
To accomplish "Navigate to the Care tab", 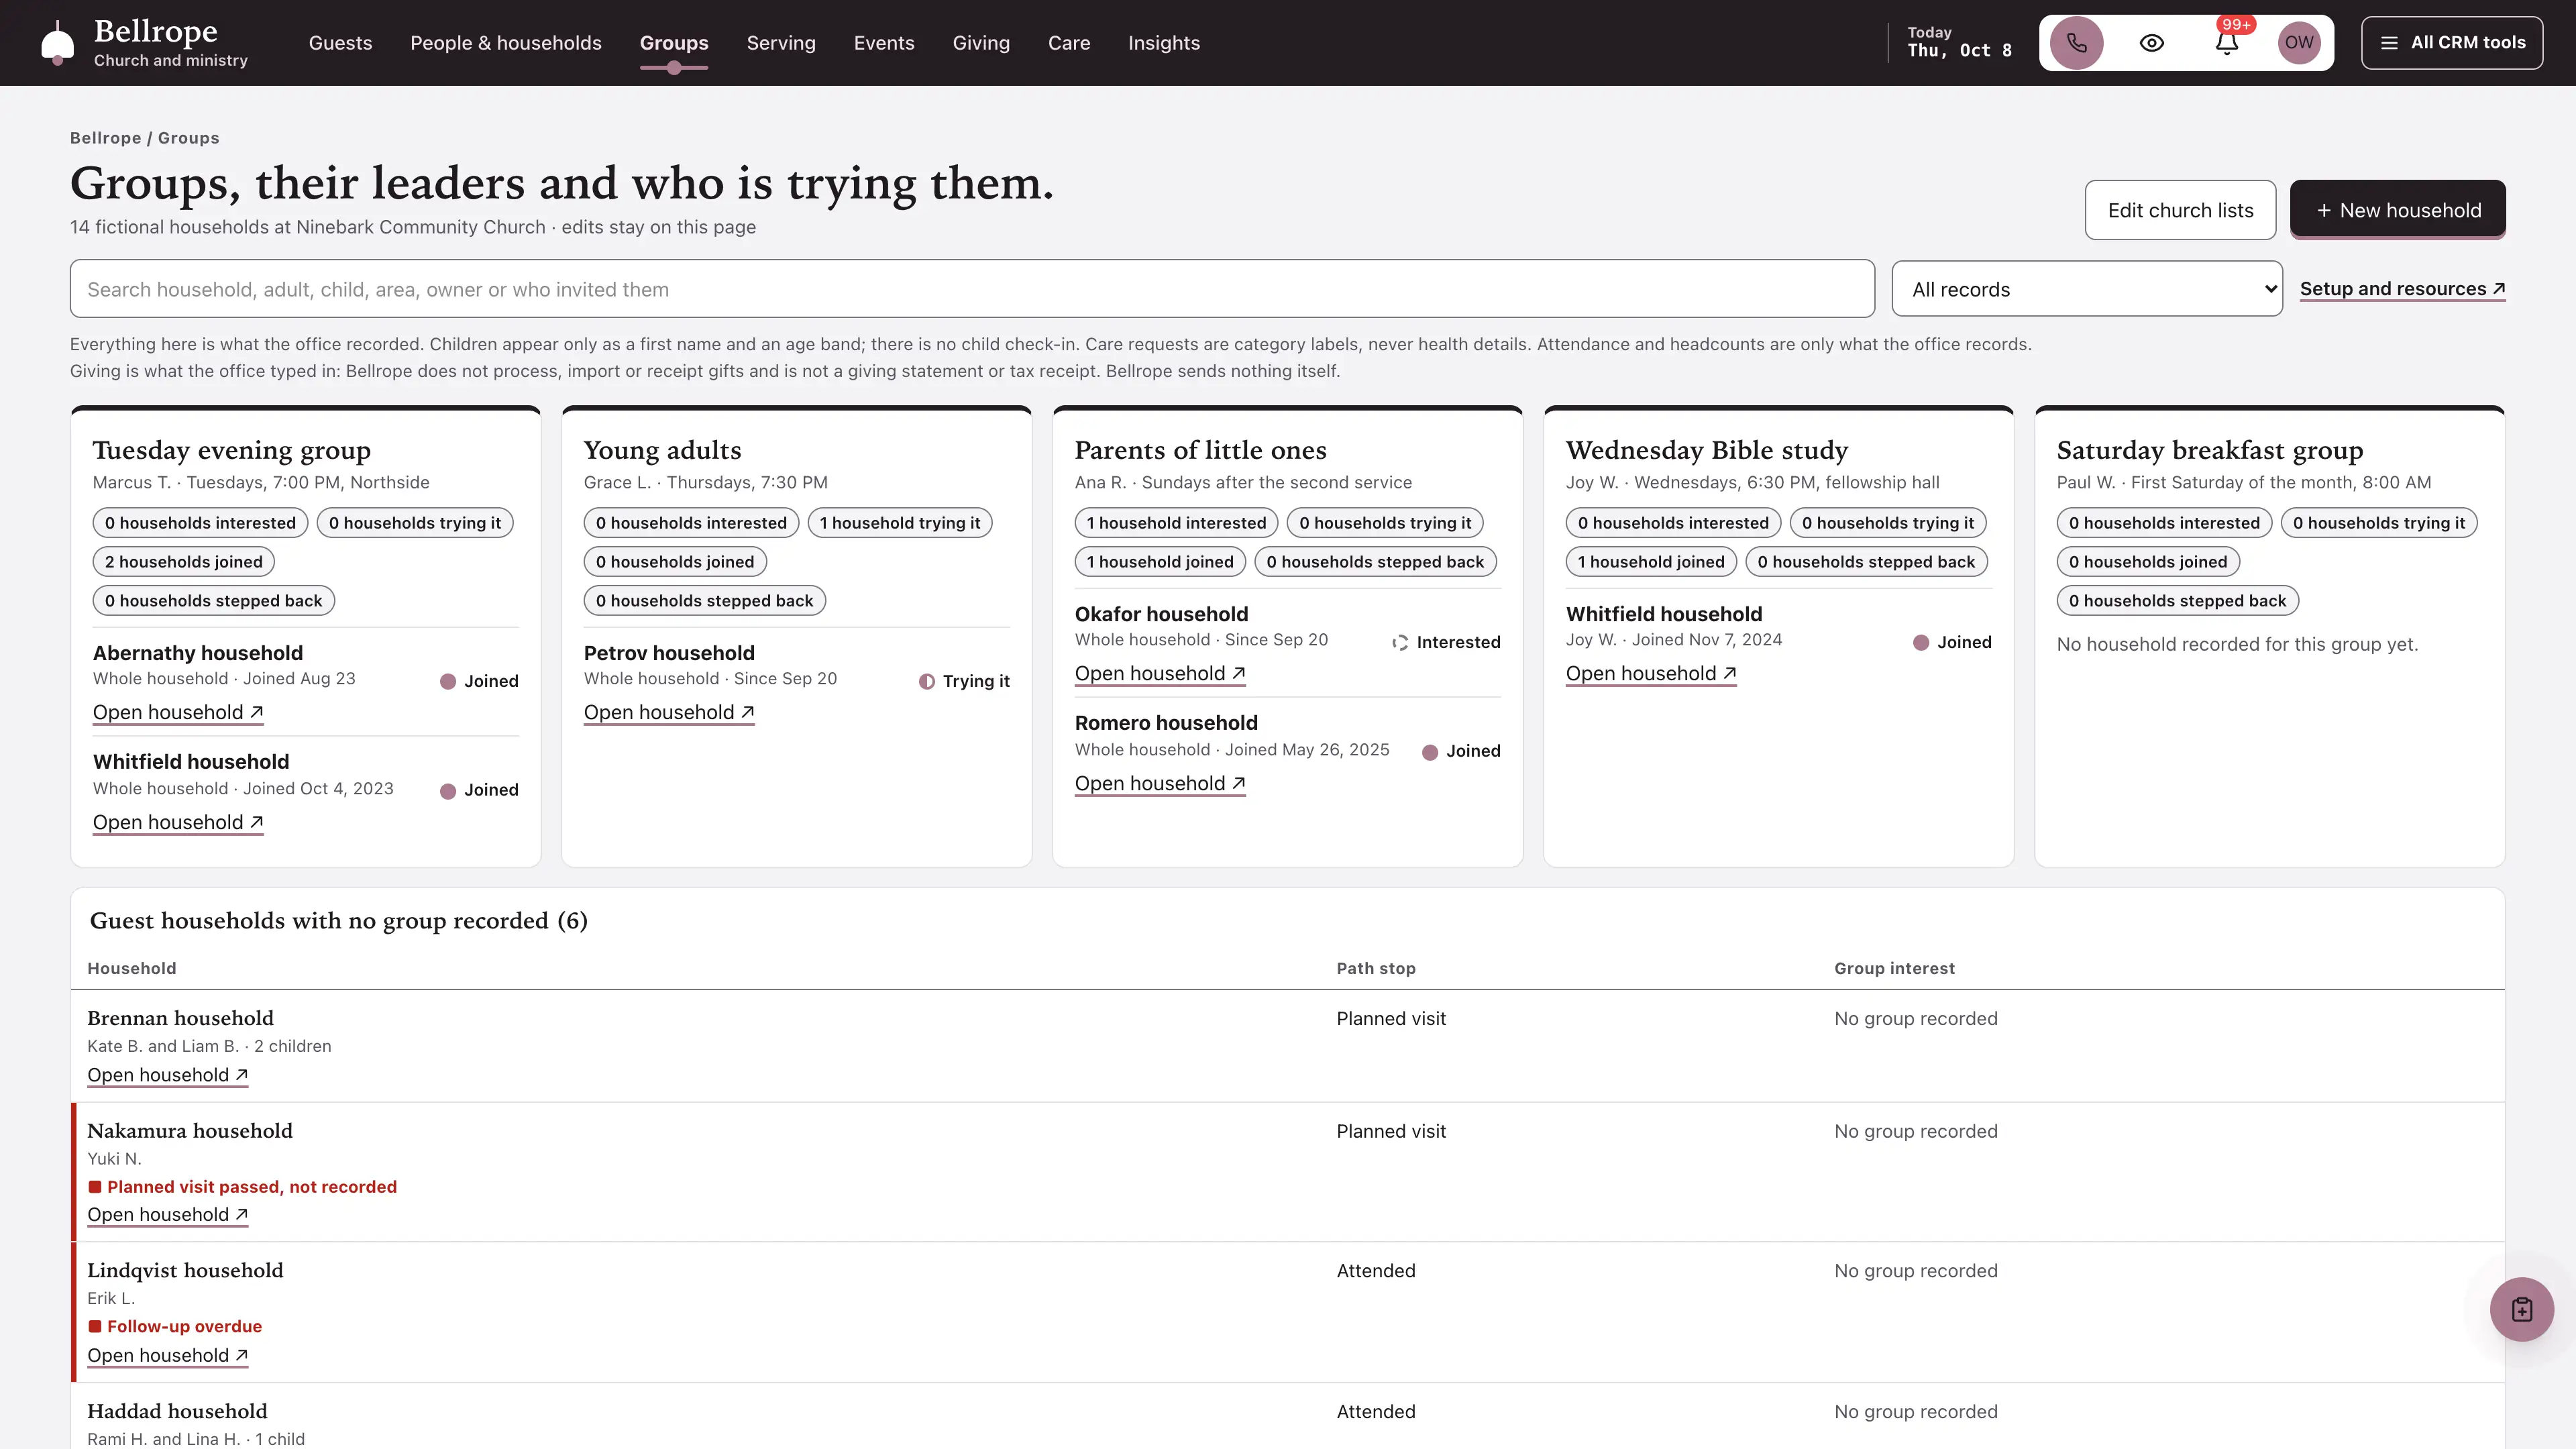I will [1069, 43].
